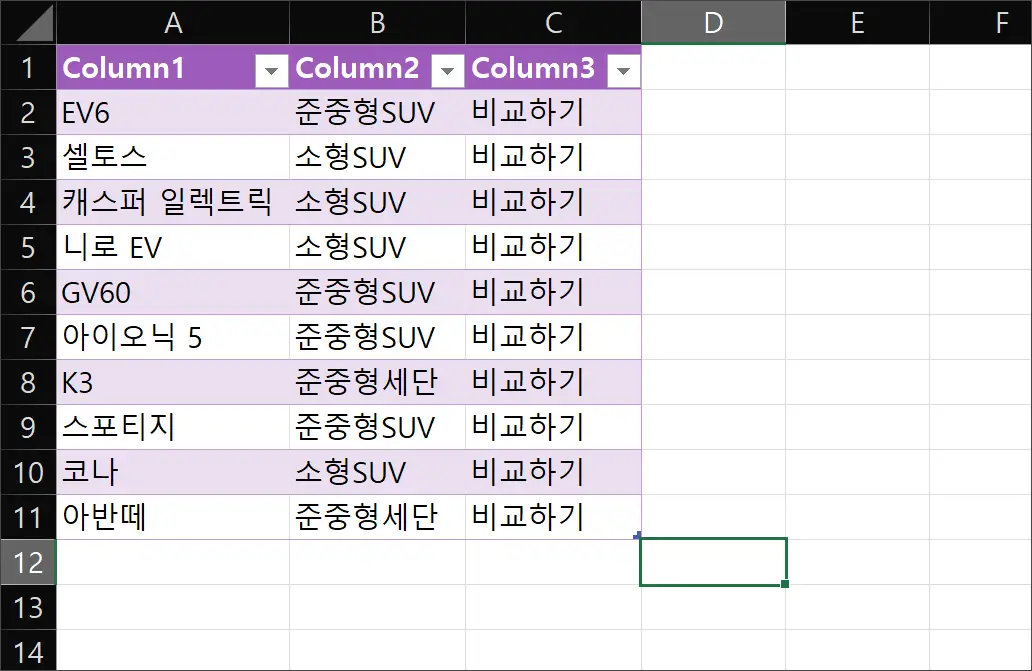Click the Column2 header cell text
Screen dimensions: 1032x671
(x=357, y=68)
